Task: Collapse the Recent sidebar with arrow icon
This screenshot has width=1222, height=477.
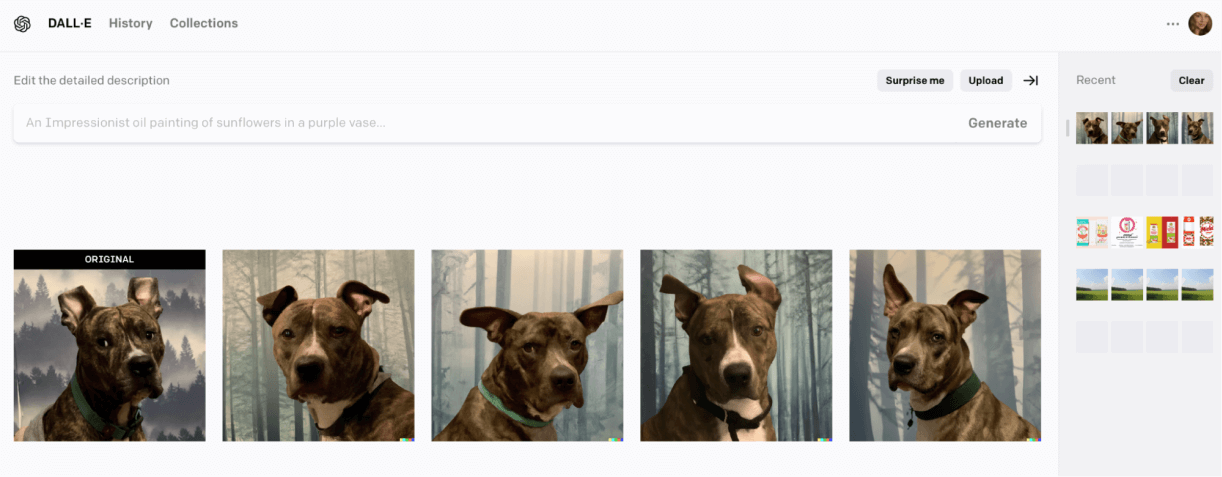Action: [x=1031, y=81]
